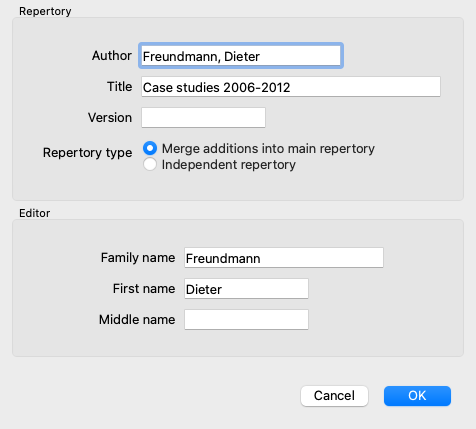Cancel the repertory dialog
The height and width of the screenshot is (429, 476).
(334, 396)
